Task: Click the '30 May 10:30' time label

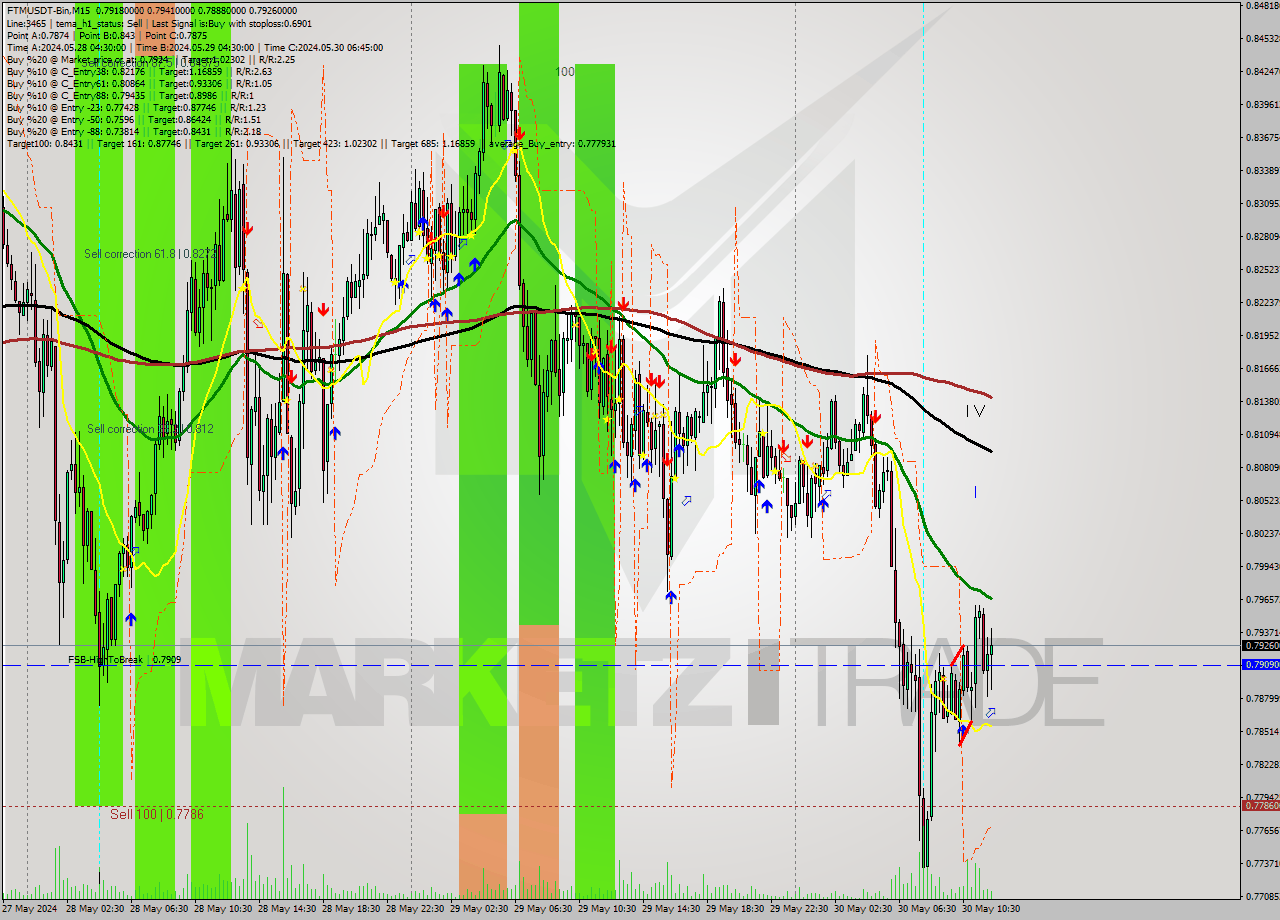Action: coord(991,909)
